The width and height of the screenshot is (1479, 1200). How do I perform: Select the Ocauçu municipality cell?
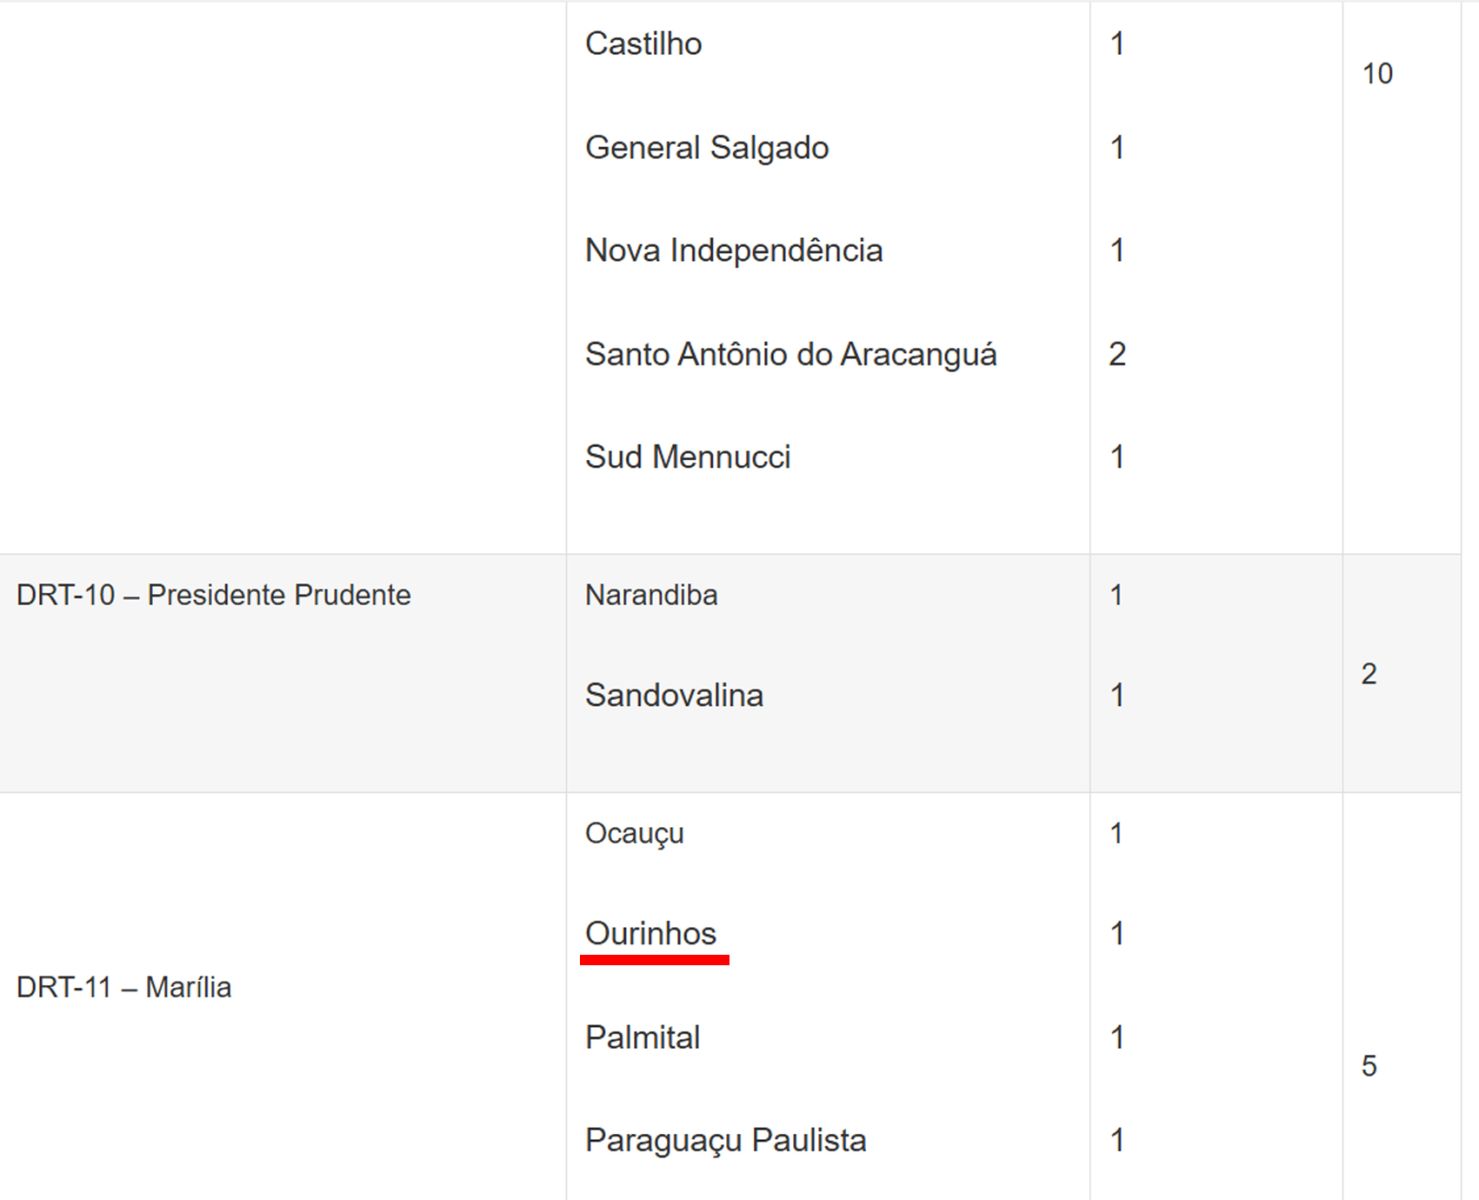point(634,833)
